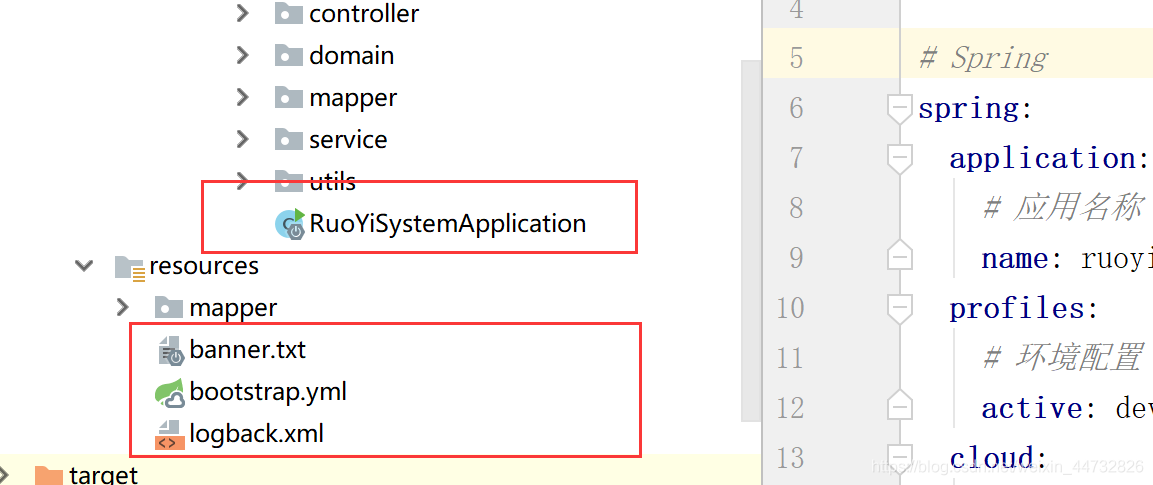Expand the mapper folder under resources
The width and height of the screenshot is (1153, 485).
click(x=122, y=307)
